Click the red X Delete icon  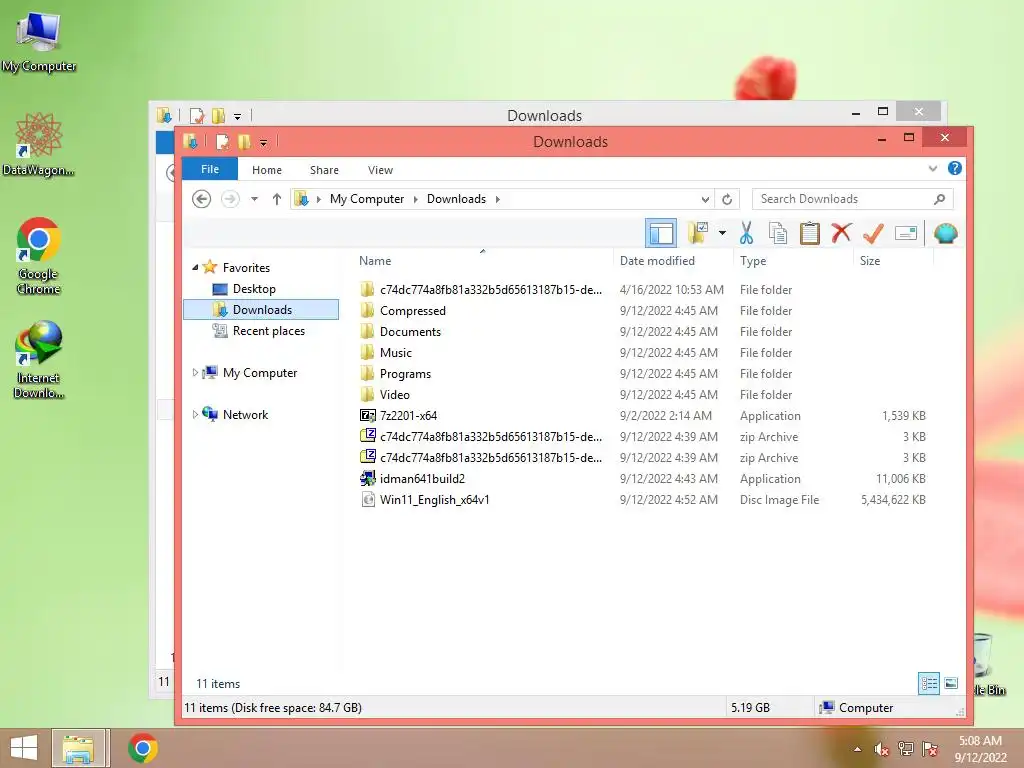[x=841, y=232]
